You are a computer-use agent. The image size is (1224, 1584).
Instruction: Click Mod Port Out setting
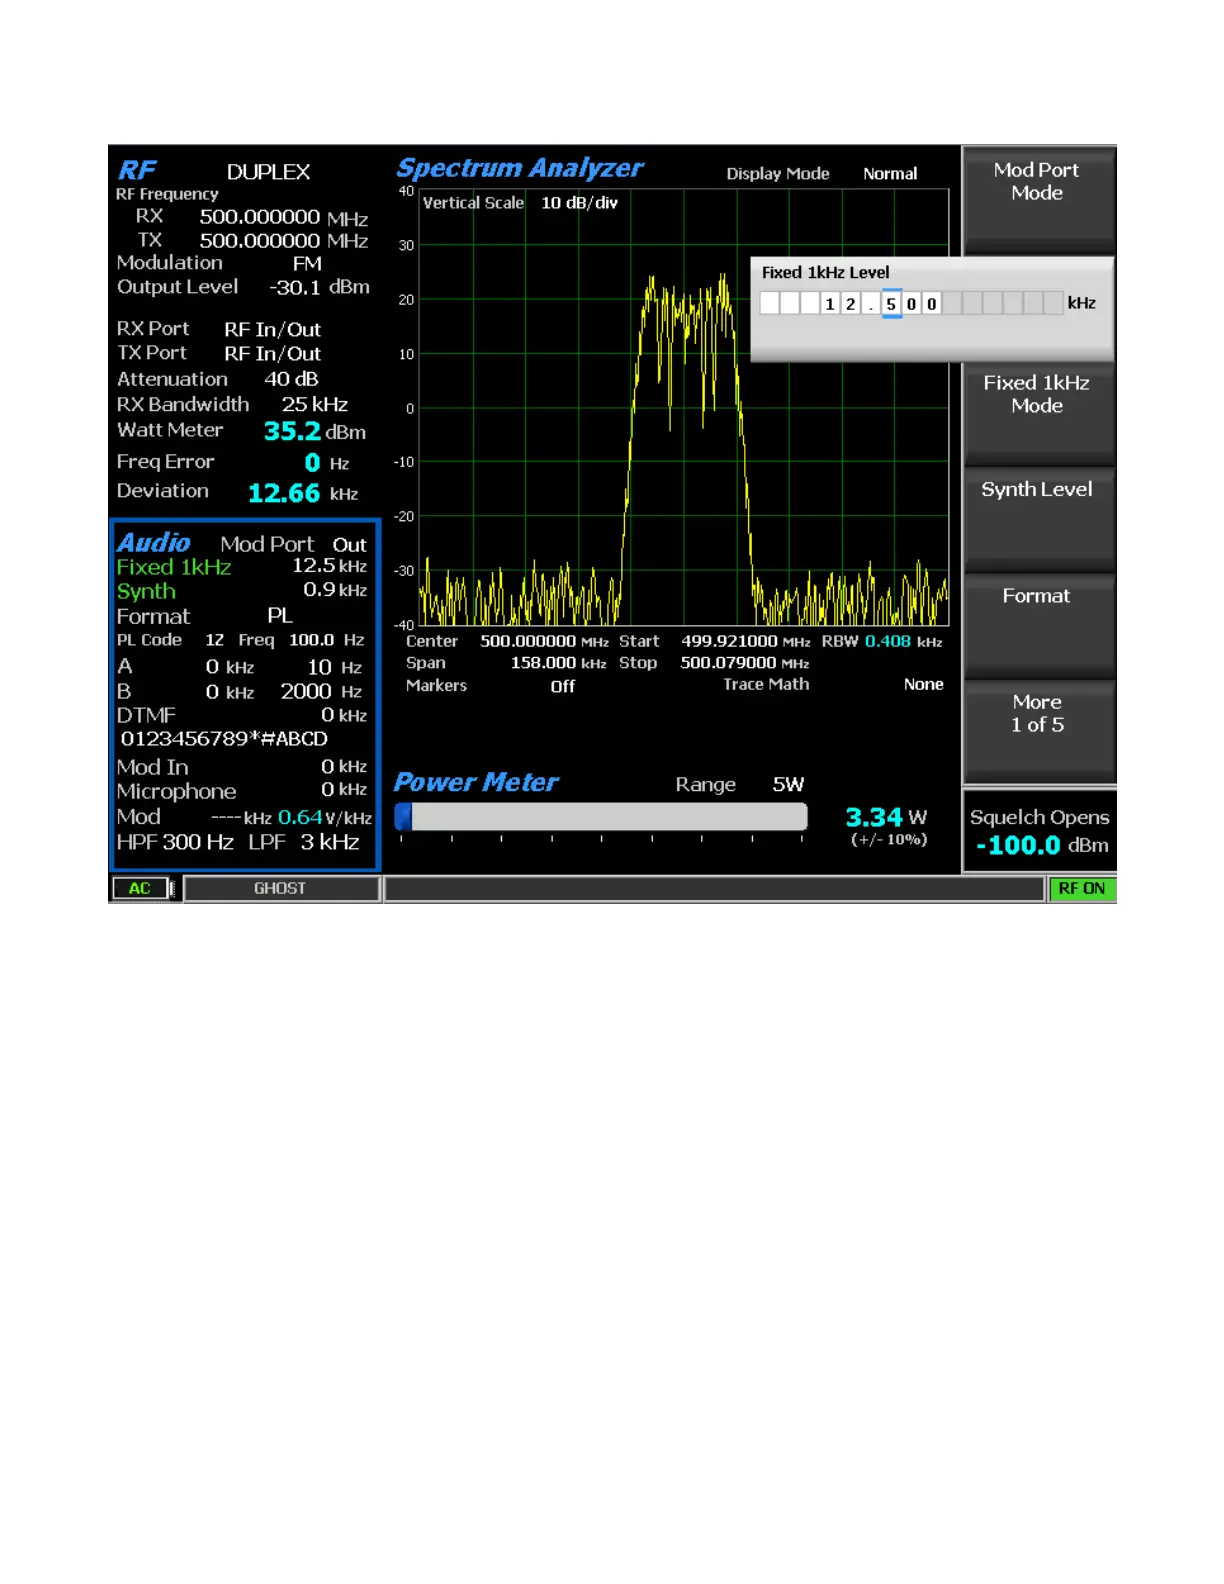(349, 545)
